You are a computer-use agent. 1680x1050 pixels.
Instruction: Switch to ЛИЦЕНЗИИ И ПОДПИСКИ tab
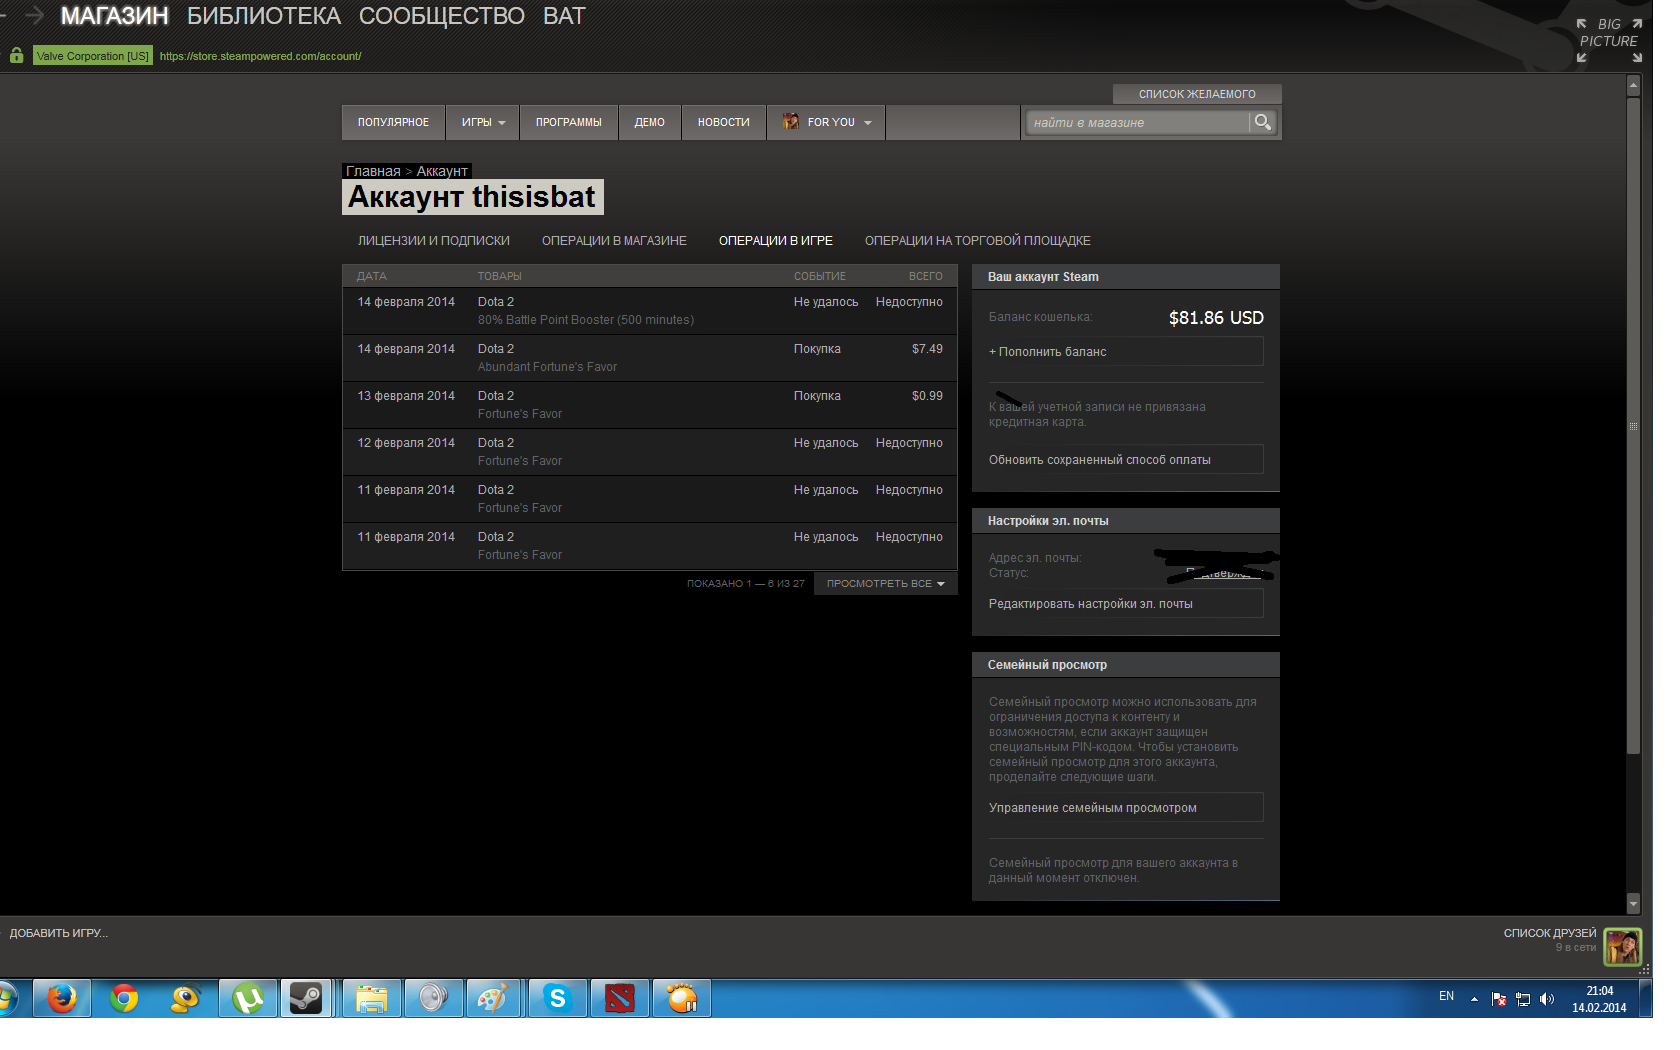pyautogui.click(x=434, y=241)
